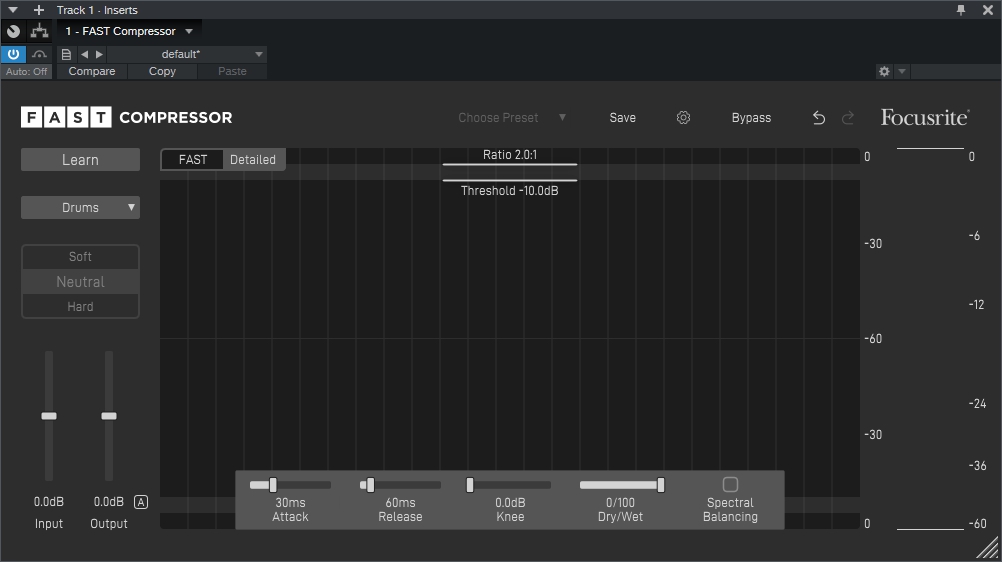The image size is (1002, 562).
Task: Undo the last change in plugin
Action: click(819, 118)
